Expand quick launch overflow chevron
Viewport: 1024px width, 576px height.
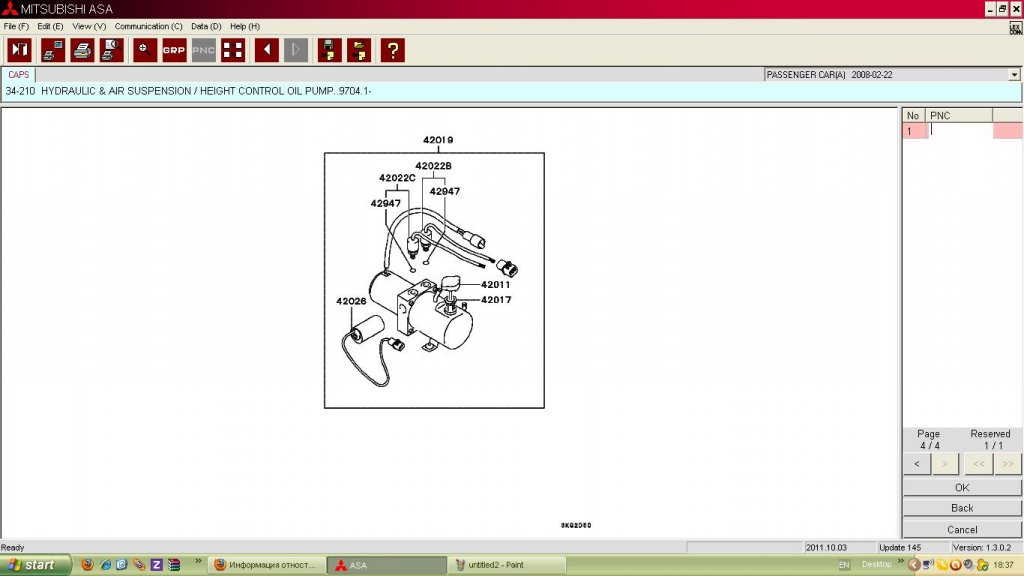coord(198,561)
